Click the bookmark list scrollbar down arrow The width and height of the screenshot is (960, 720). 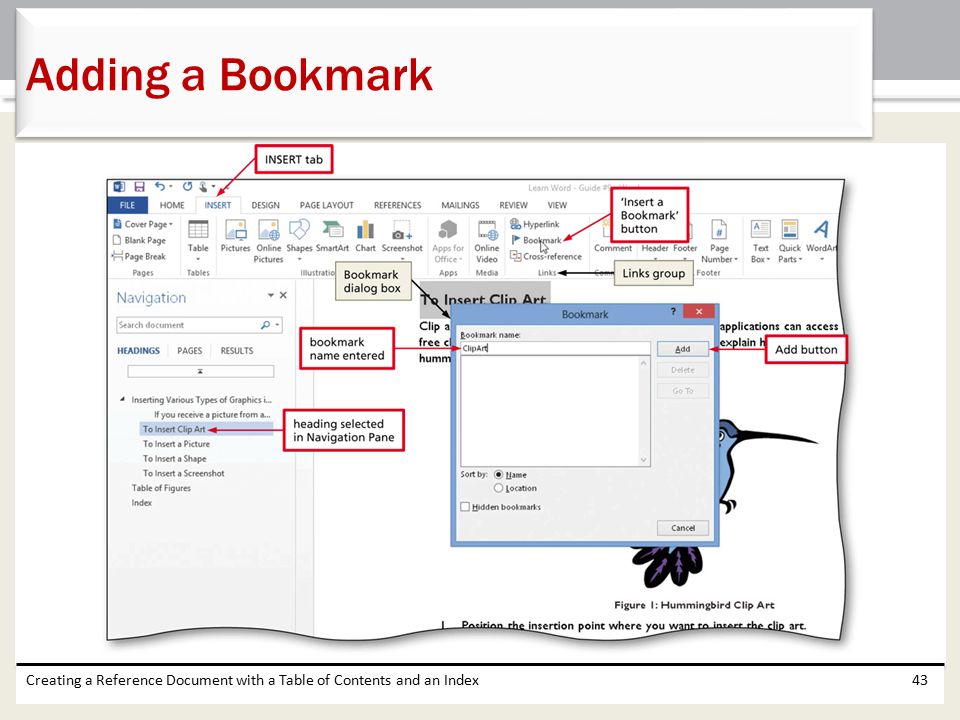tap(643, 460)
